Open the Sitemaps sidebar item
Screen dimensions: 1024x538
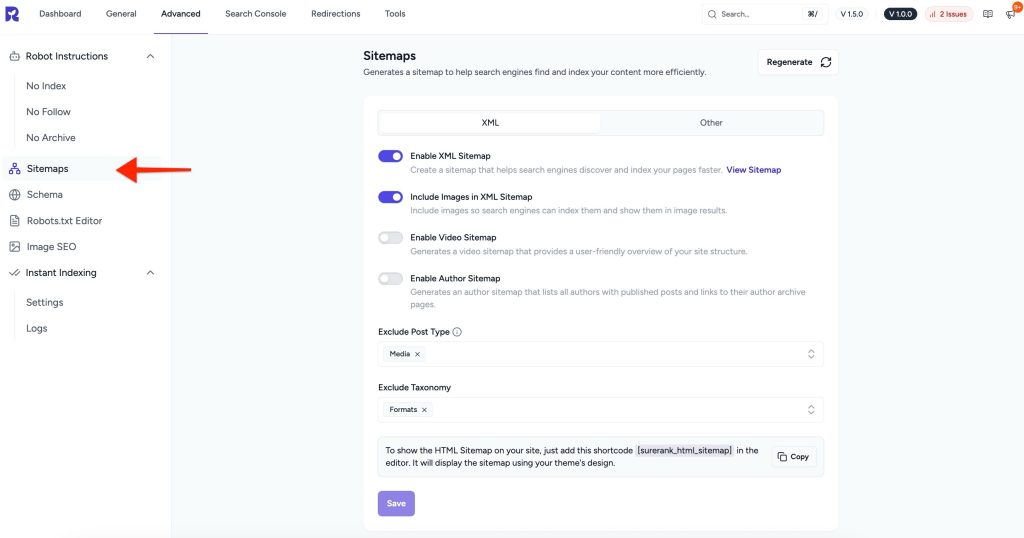47,168
